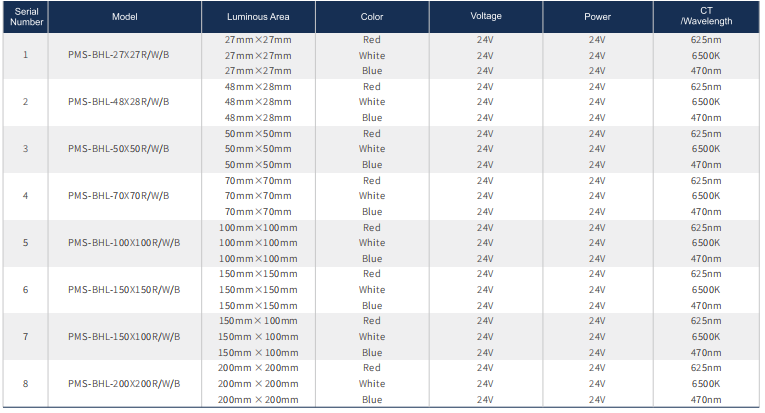
Task: Click the CT/Wavelength column header
Action: [x=706, y=17]
